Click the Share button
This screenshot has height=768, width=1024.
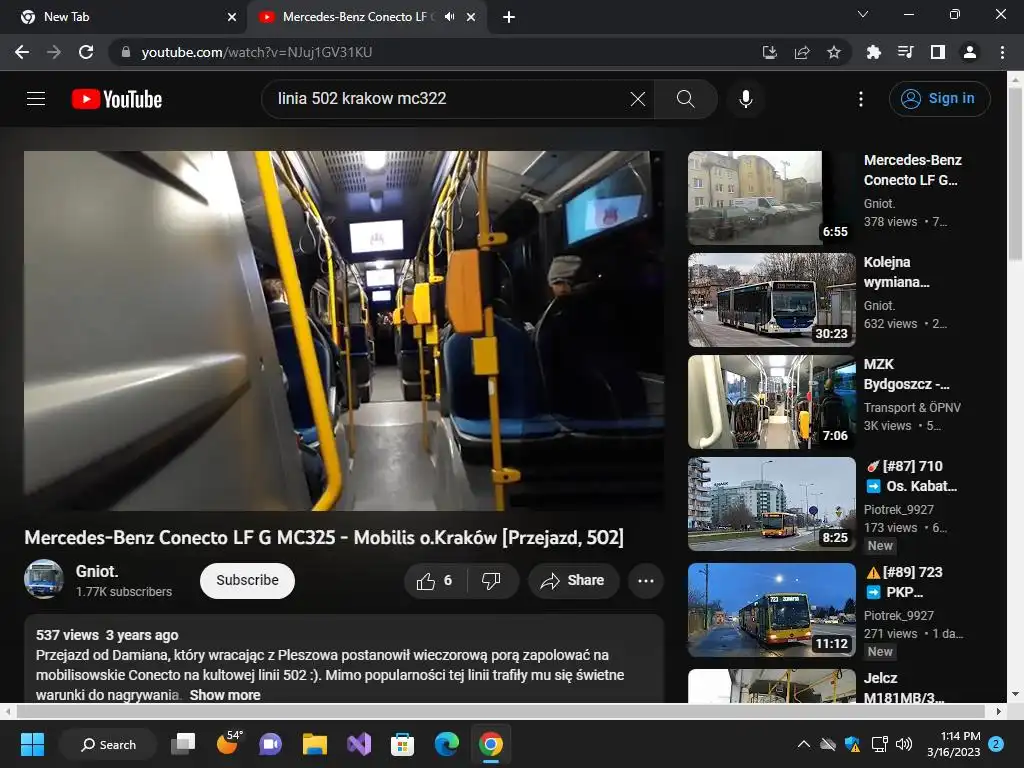point(573,581)
